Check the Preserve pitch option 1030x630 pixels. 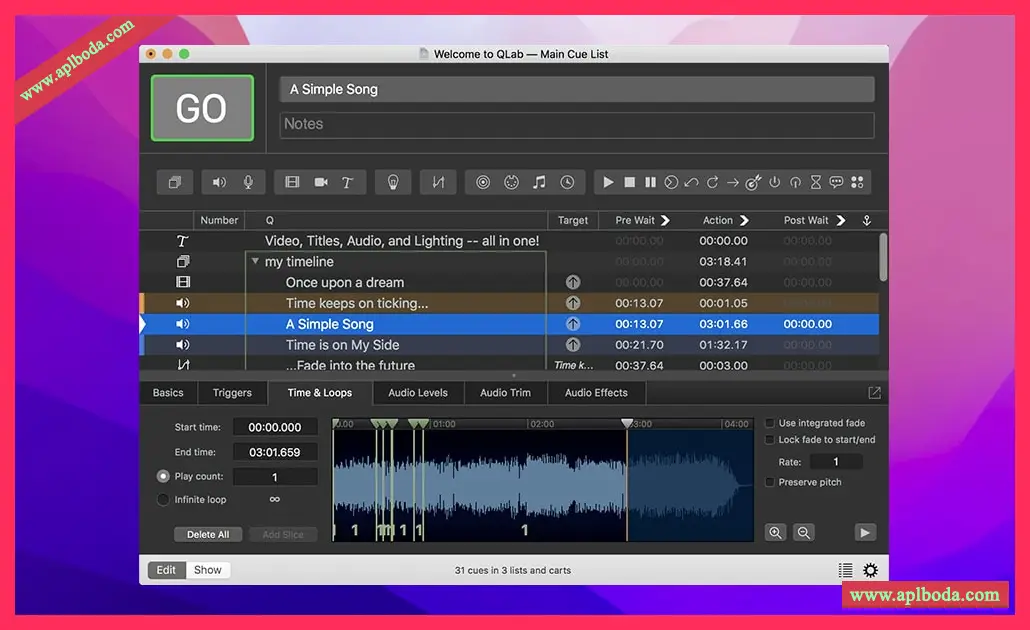[x=769, y=482]
